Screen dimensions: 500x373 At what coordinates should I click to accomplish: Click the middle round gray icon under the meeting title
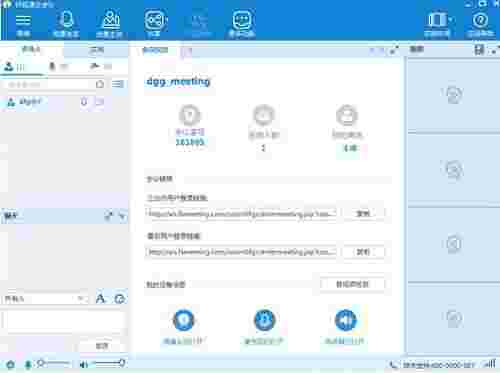[264, 115]
